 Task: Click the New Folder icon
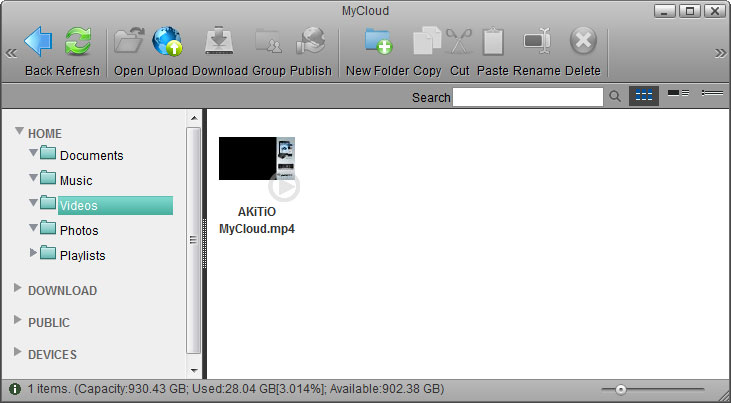(x=378, y=43)
